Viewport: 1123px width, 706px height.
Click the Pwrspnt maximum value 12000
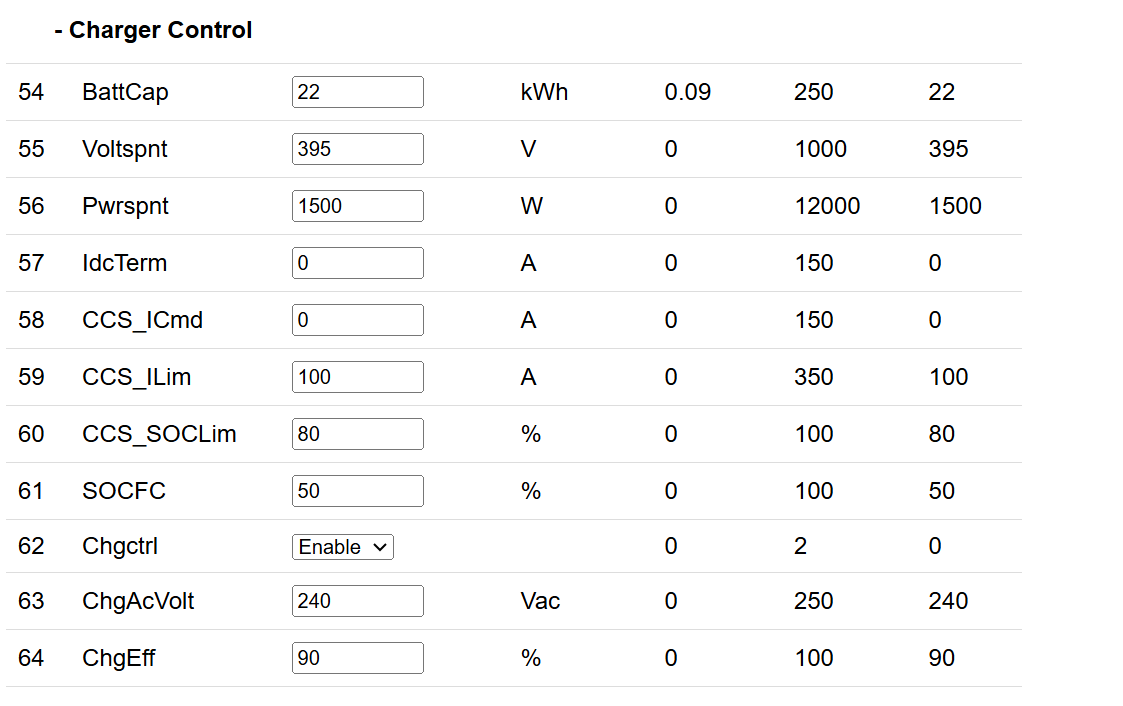[x=827, y=206]
